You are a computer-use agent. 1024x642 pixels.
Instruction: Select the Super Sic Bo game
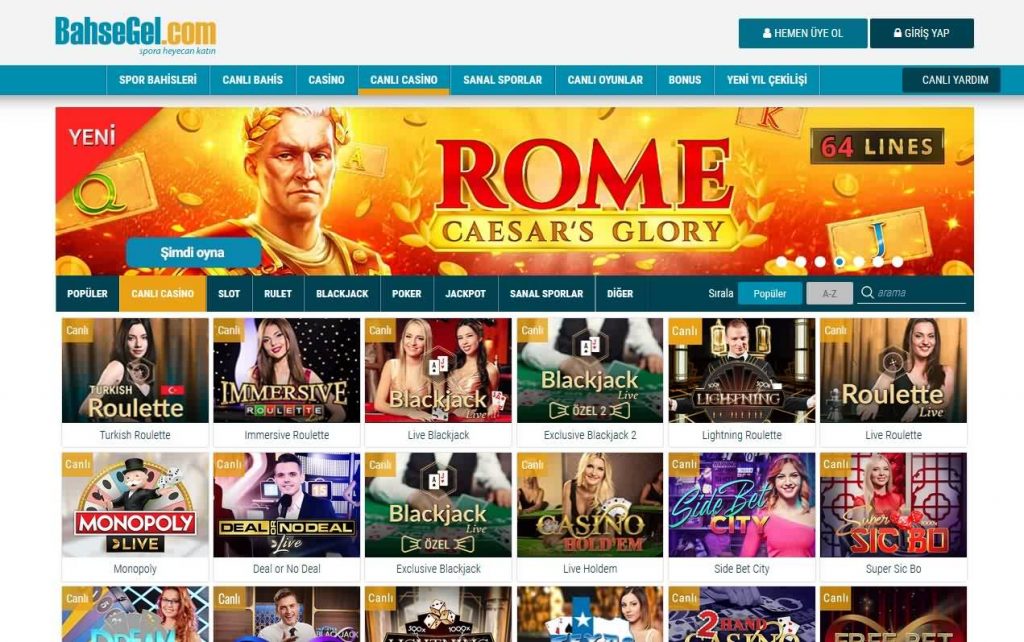pos(893,505)
